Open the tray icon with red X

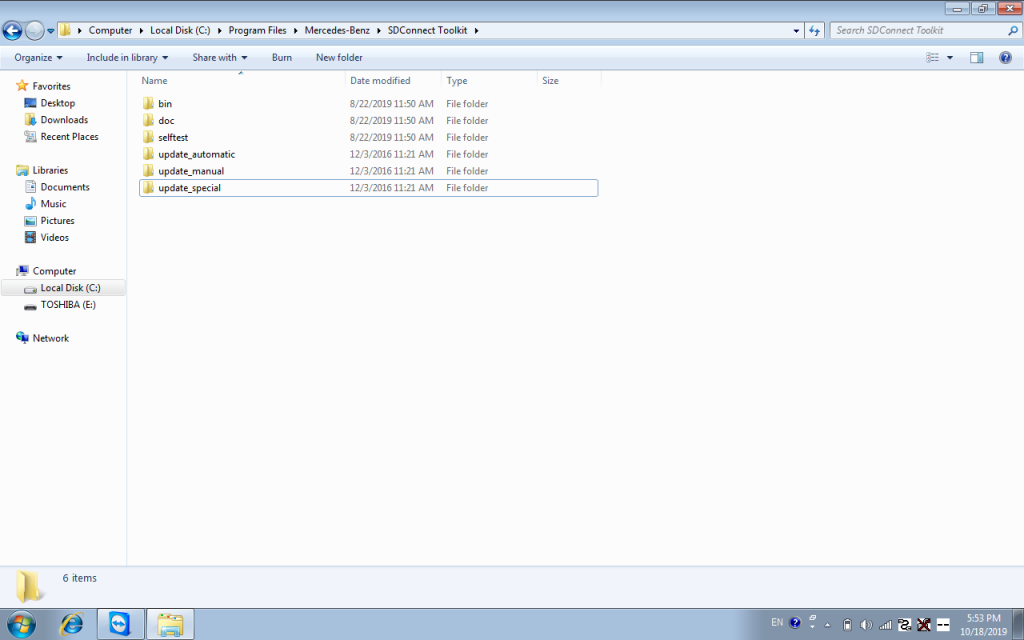pos(923,625)
